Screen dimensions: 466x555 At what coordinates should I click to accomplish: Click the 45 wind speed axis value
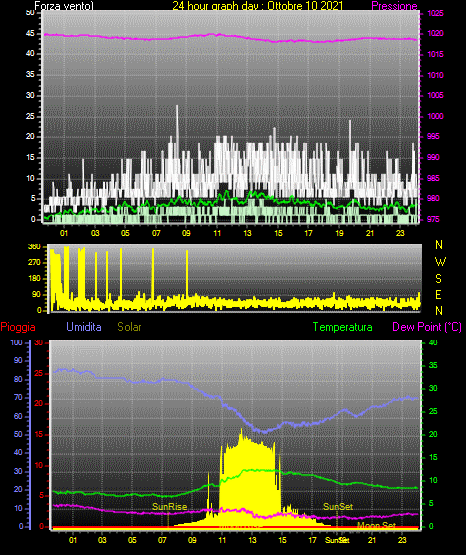pyautogui.click(x=30, y=34)
